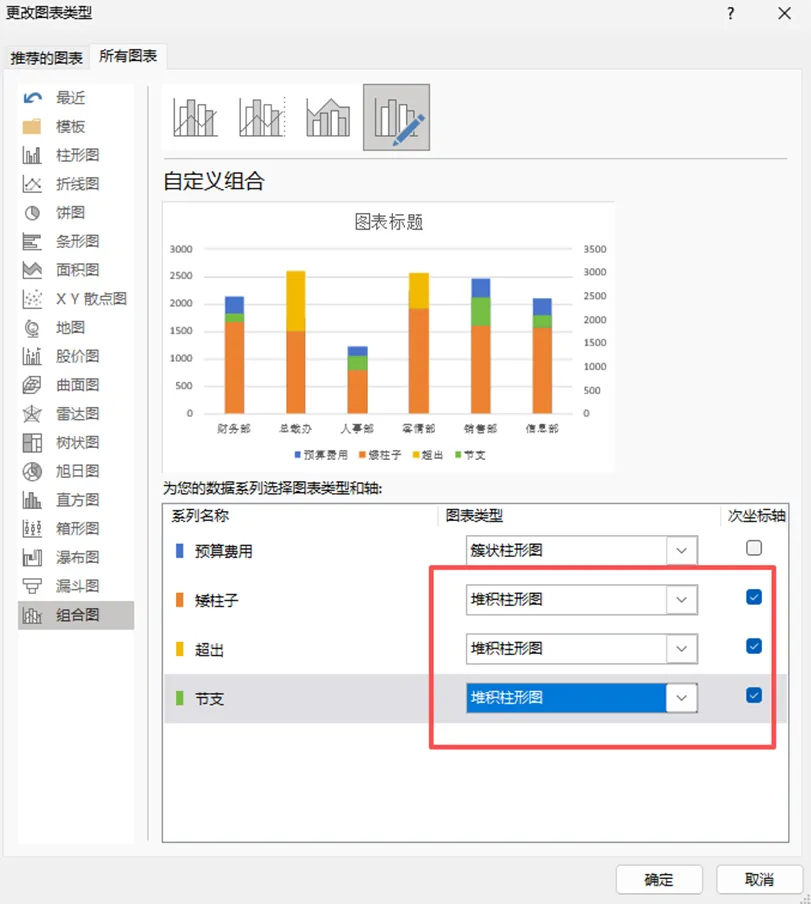Select the Combo chart (组合图) category

(76, 615)
